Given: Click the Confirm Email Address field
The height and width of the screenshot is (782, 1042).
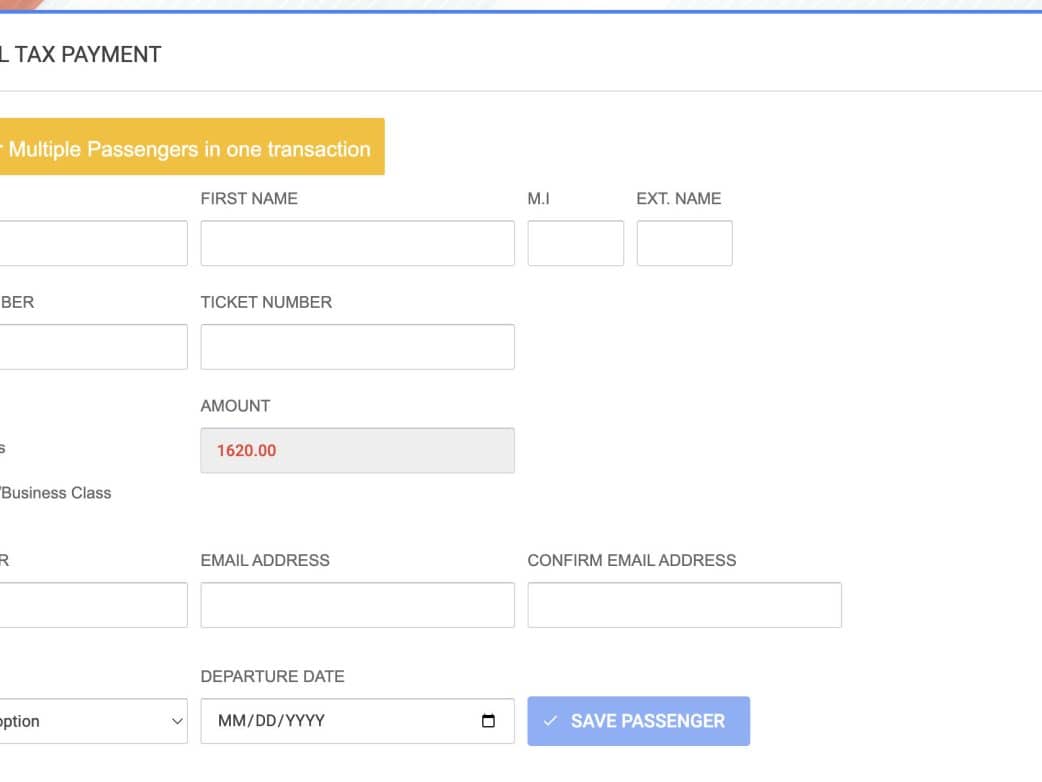Looking at the screenshot, I should [x=684, y=605].
